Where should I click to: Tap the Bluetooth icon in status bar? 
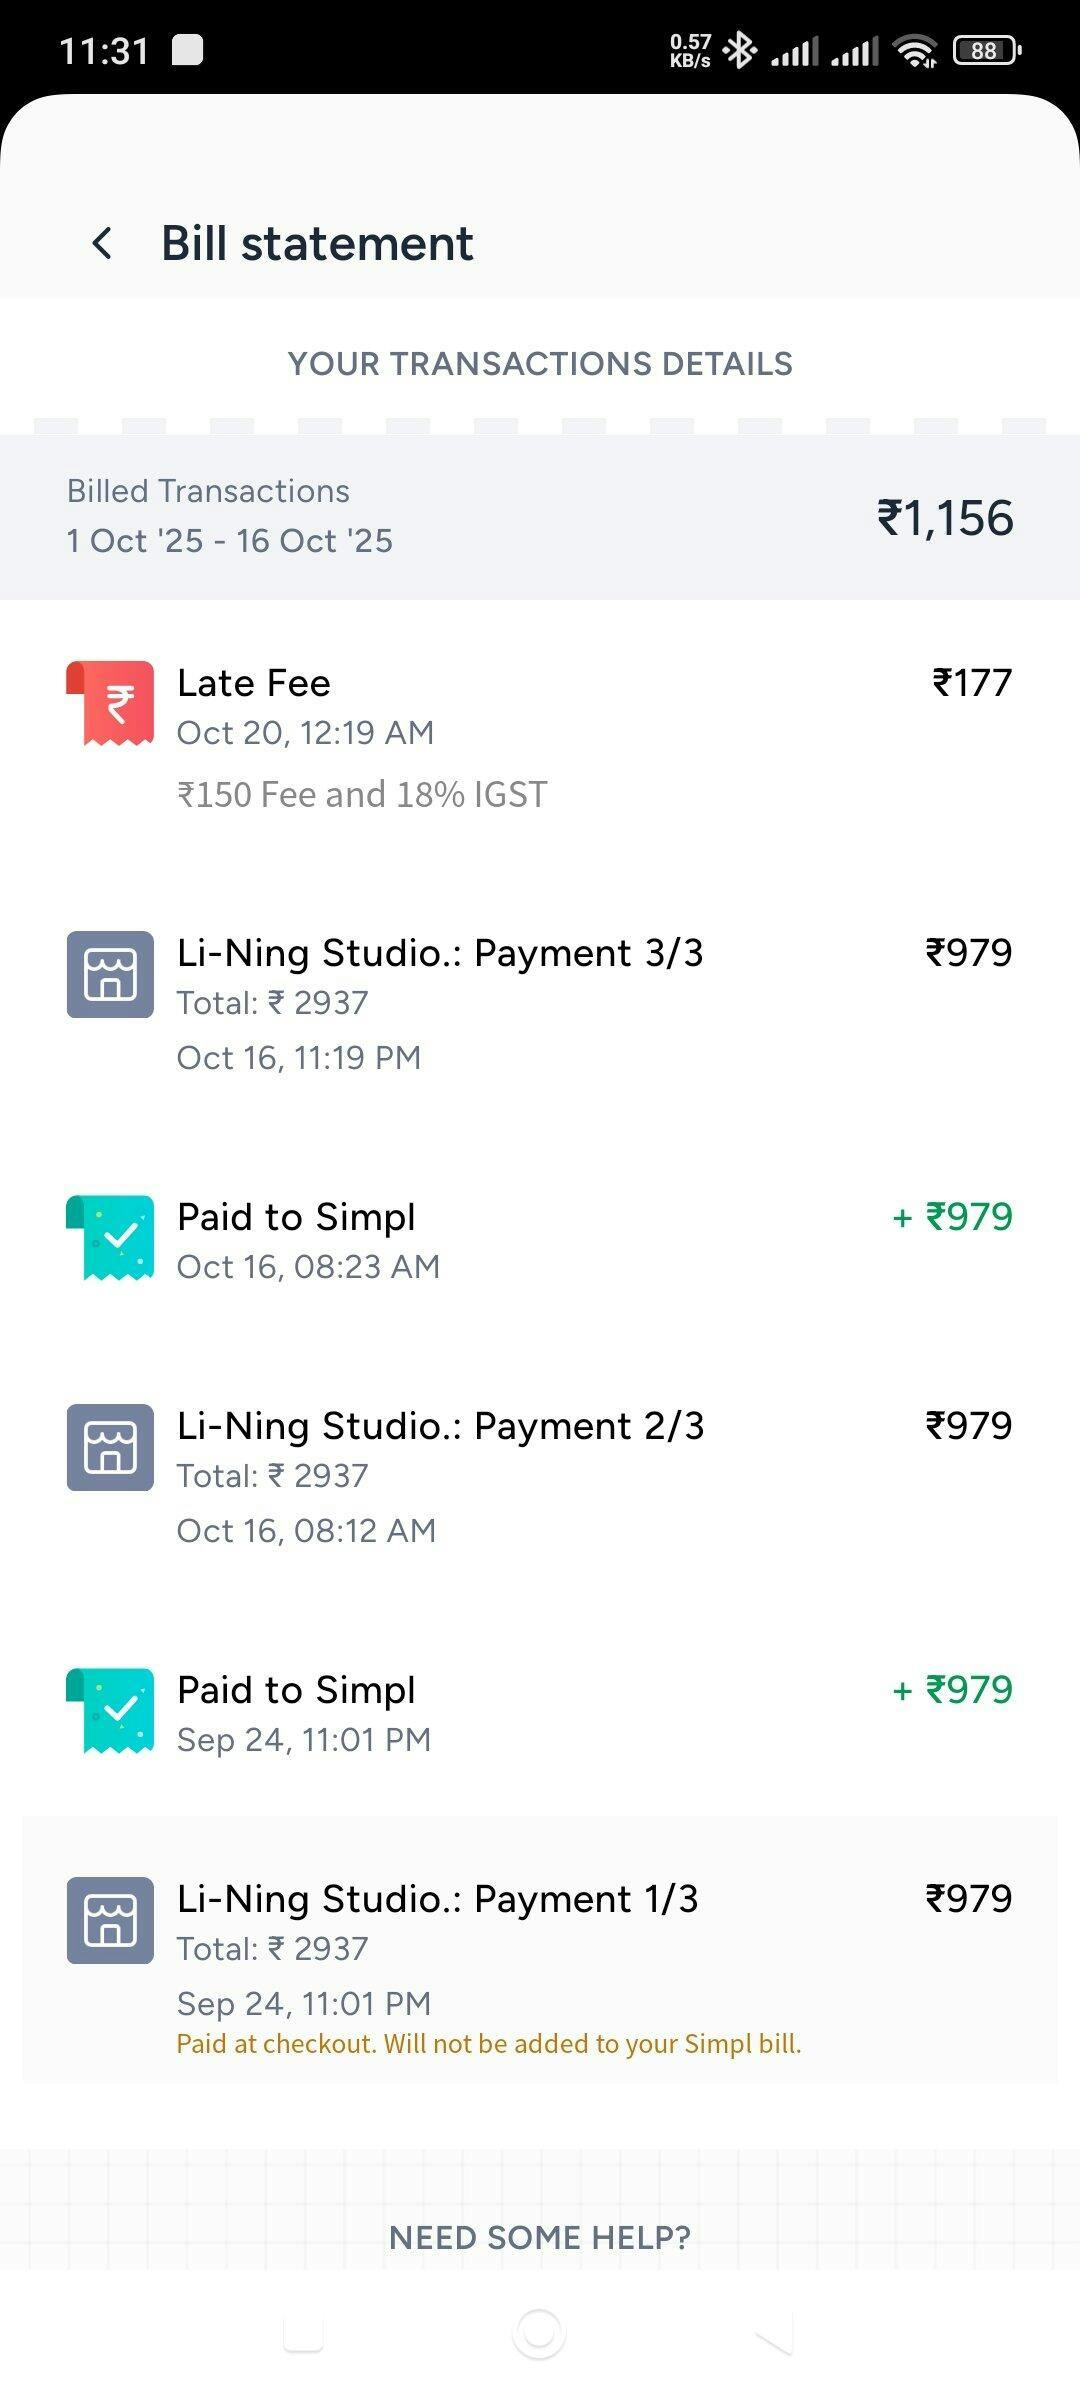click(740, 50)
